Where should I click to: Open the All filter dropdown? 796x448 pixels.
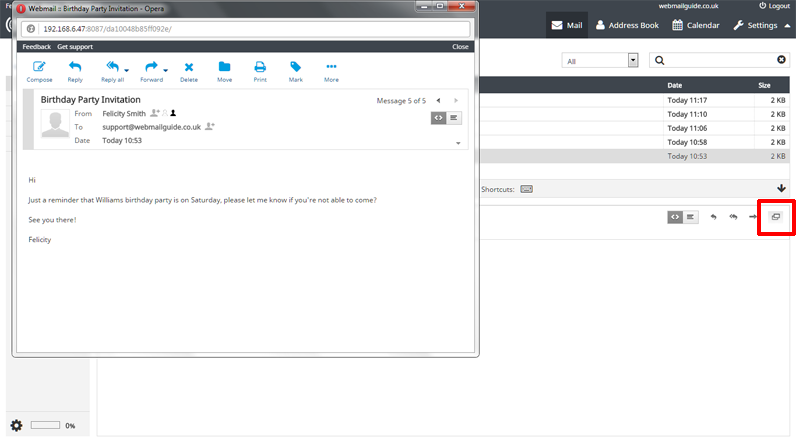[x=600, y=60]
